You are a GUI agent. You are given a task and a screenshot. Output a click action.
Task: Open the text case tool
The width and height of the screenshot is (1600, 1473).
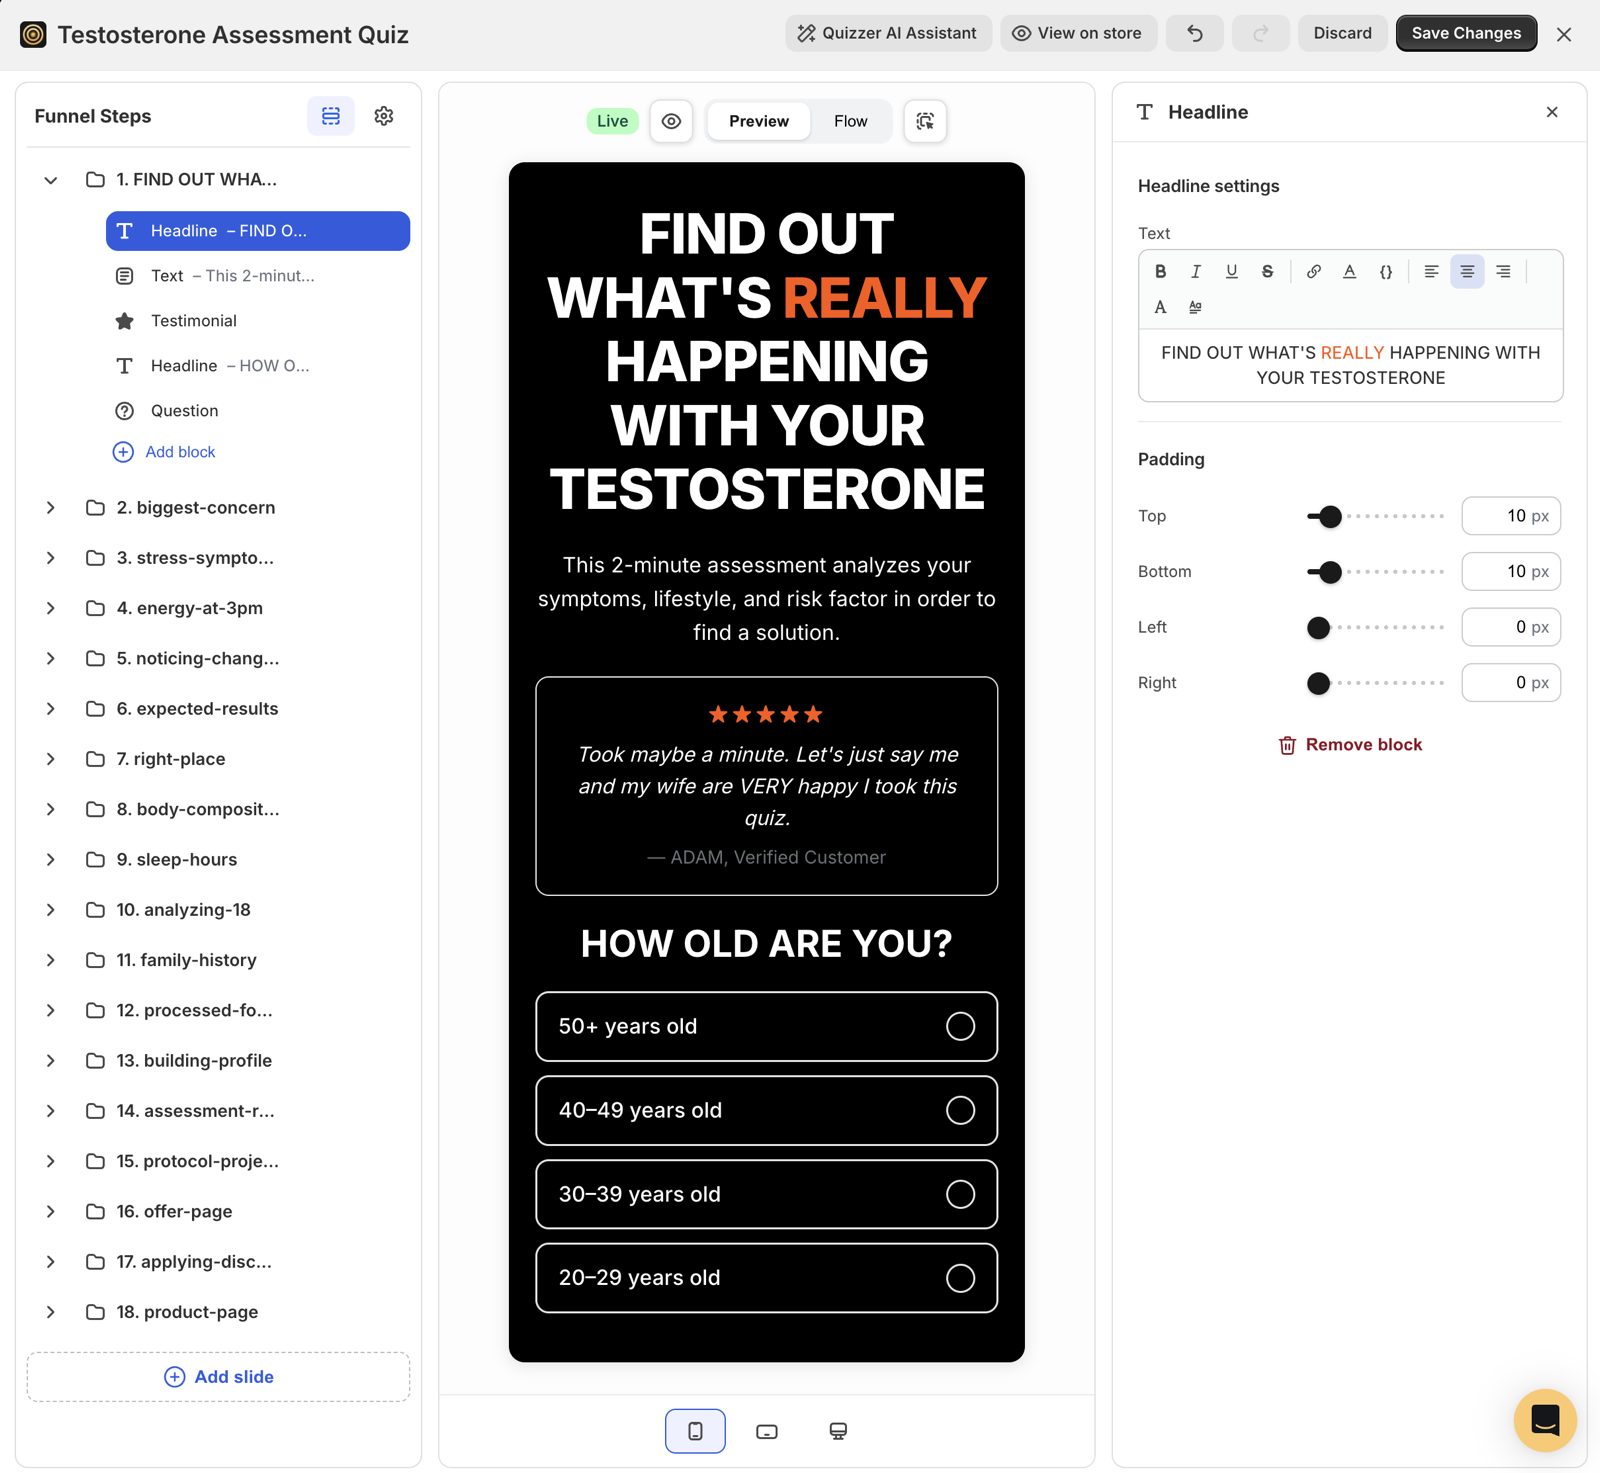1196,307
